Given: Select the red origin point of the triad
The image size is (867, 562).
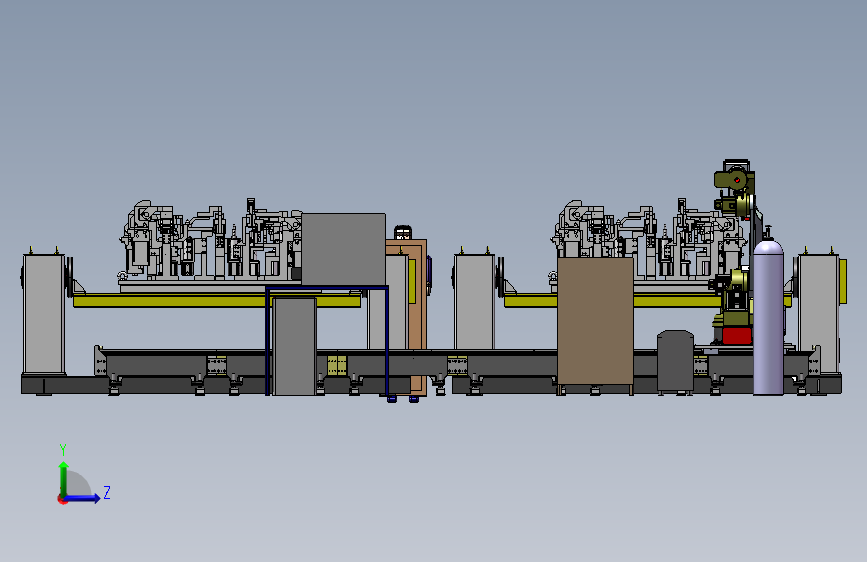Looking at the screenshot, I should 62,499.
